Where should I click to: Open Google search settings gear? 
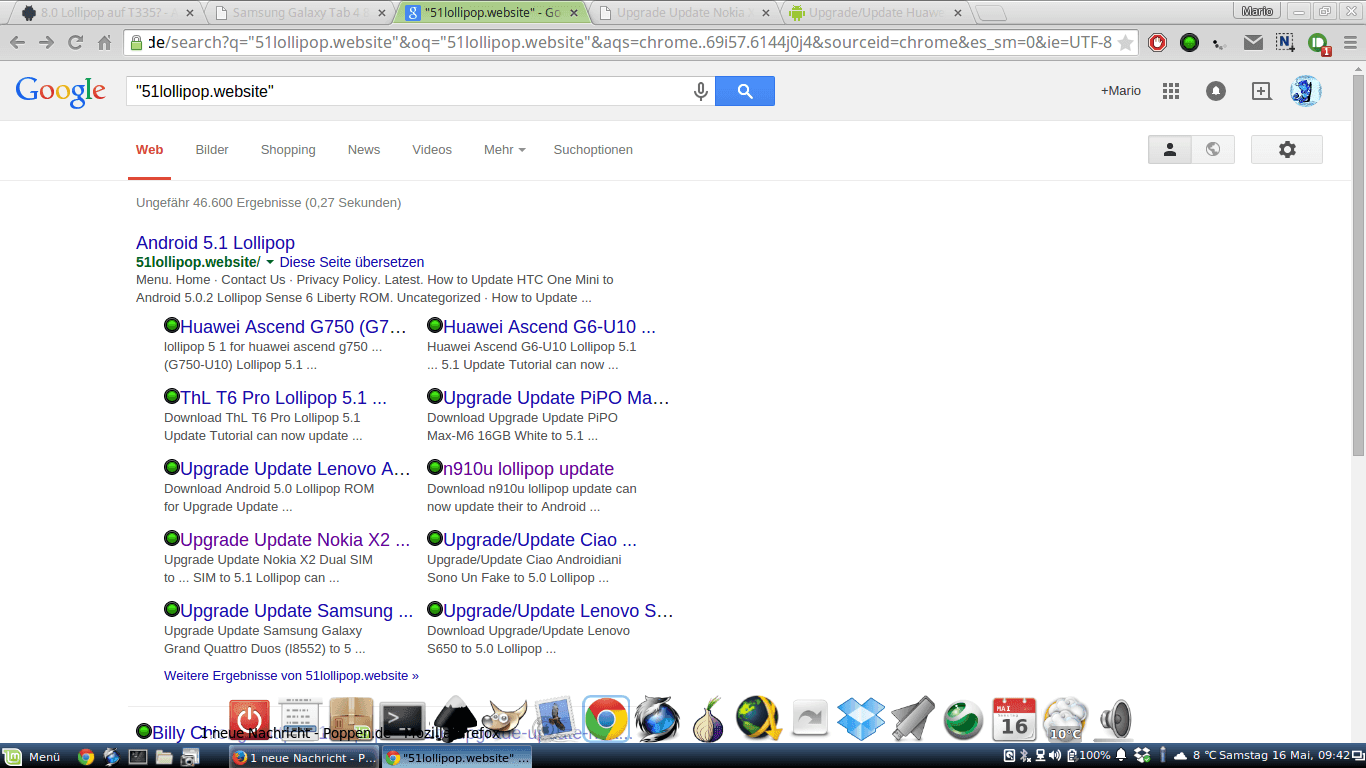pyautogui.click(x=1287, y=149)
